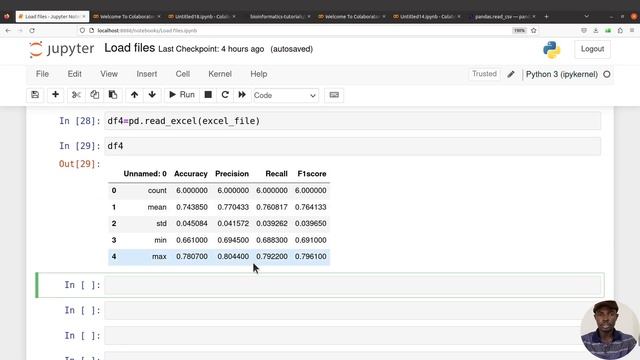Click the browser address bar URL
640x360 pixels.
[x=147, y=31]
